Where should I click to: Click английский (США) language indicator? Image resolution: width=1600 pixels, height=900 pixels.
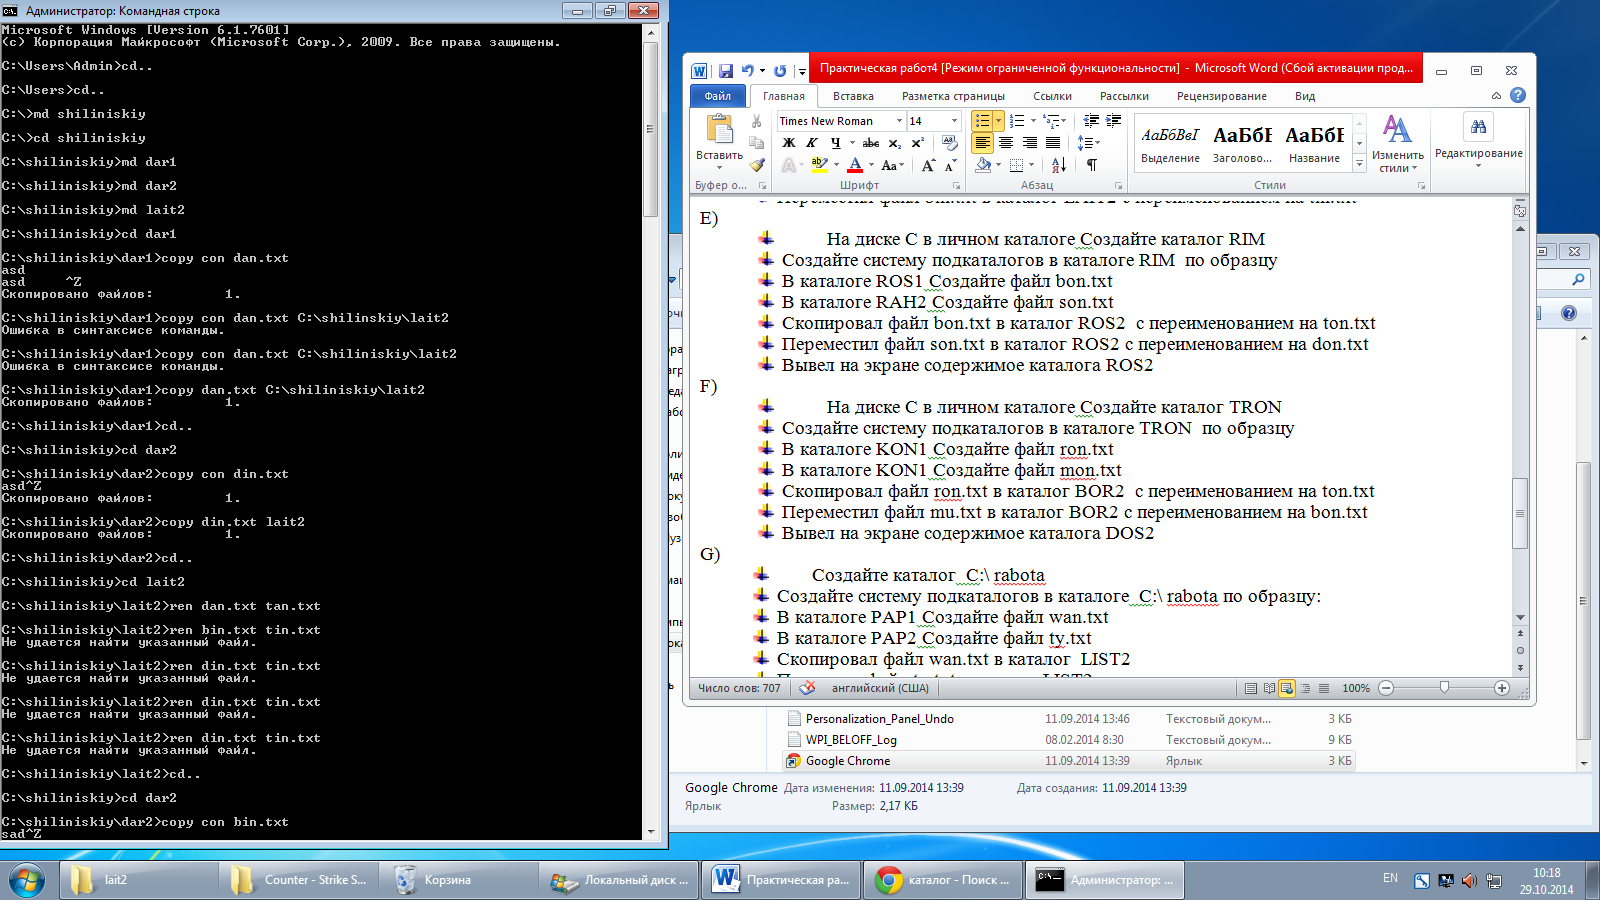point(880,688)
